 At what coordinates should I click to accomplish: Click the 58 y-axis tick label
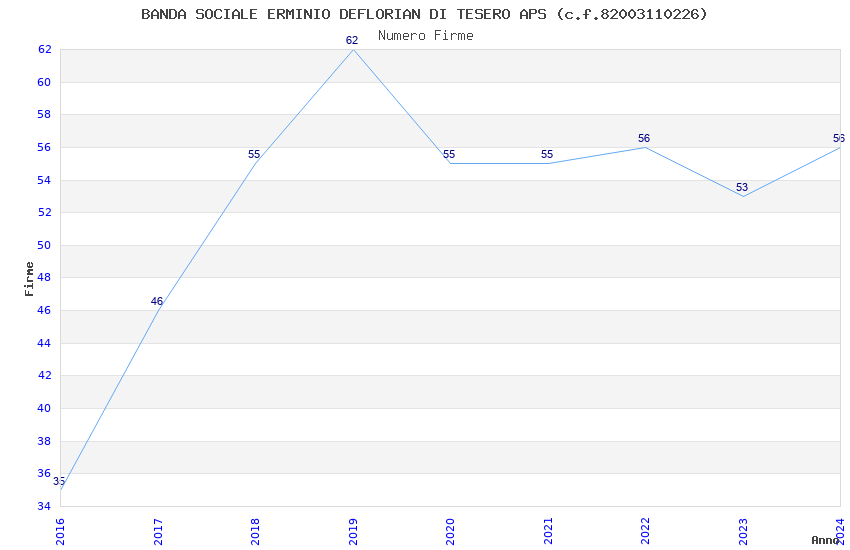click(x=44, y=114)
